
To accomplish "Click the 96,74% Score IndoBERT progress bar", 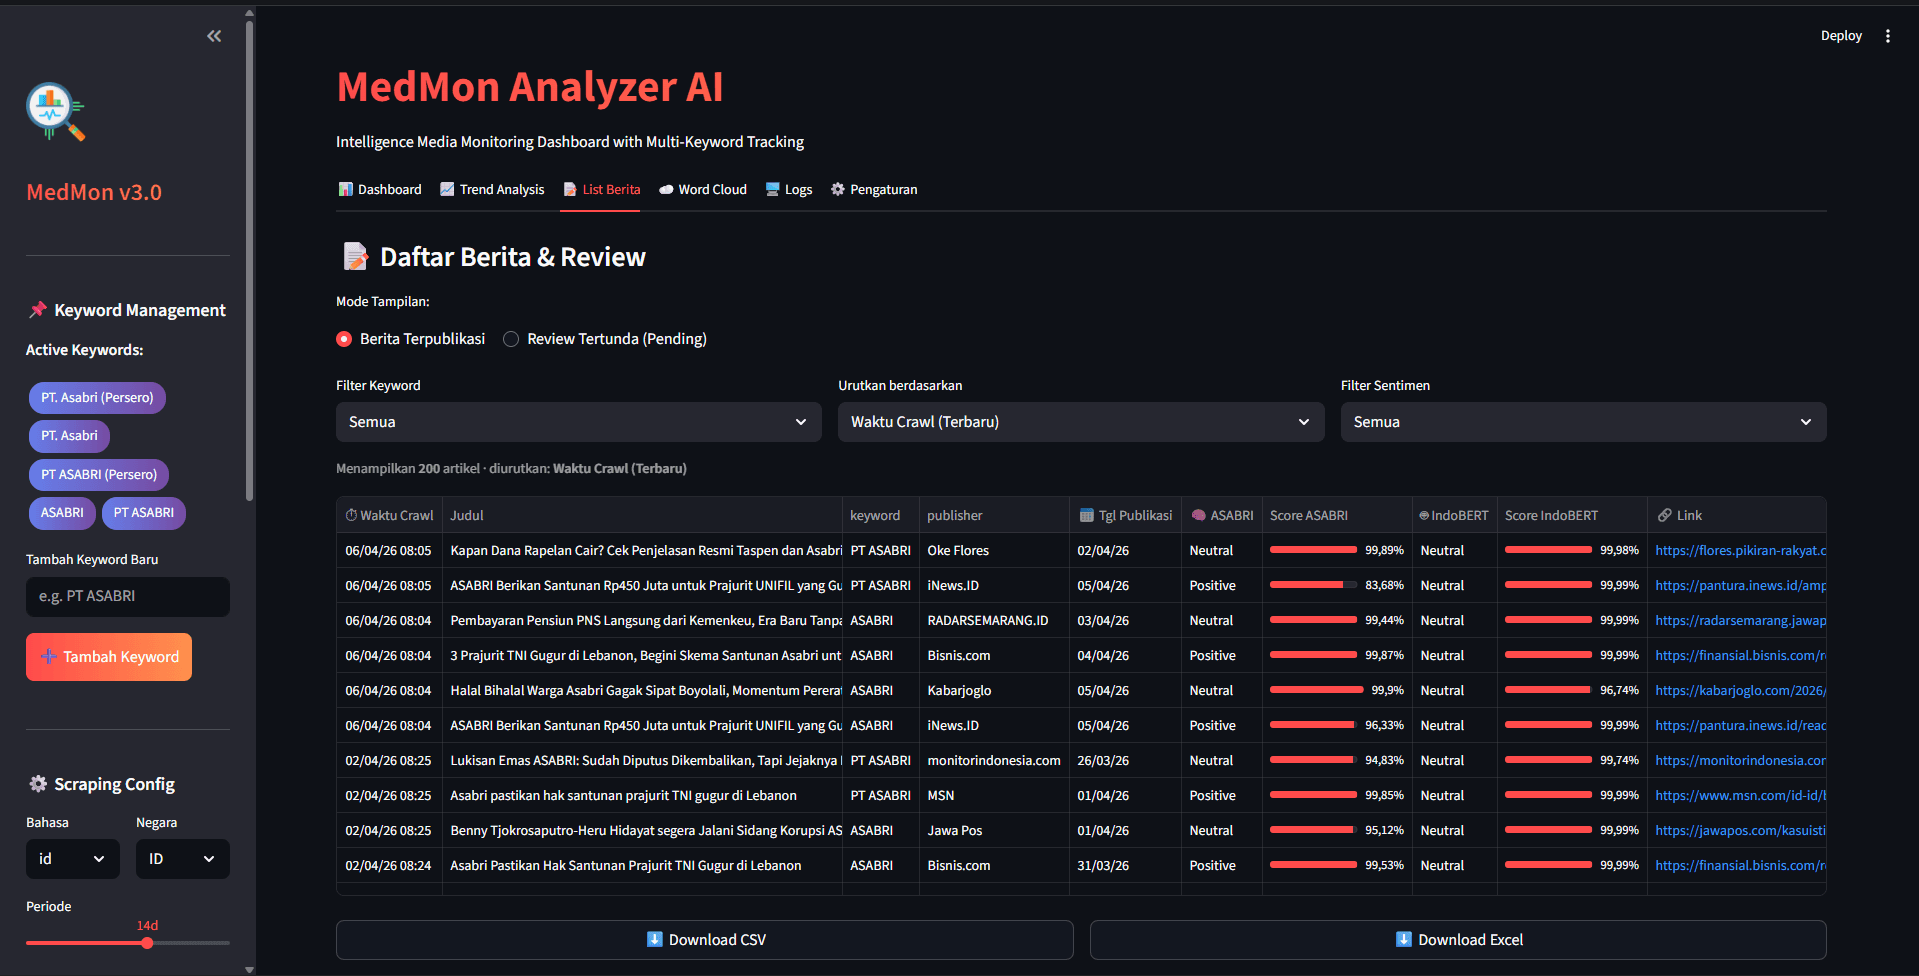I will (x=1548, y=690).
